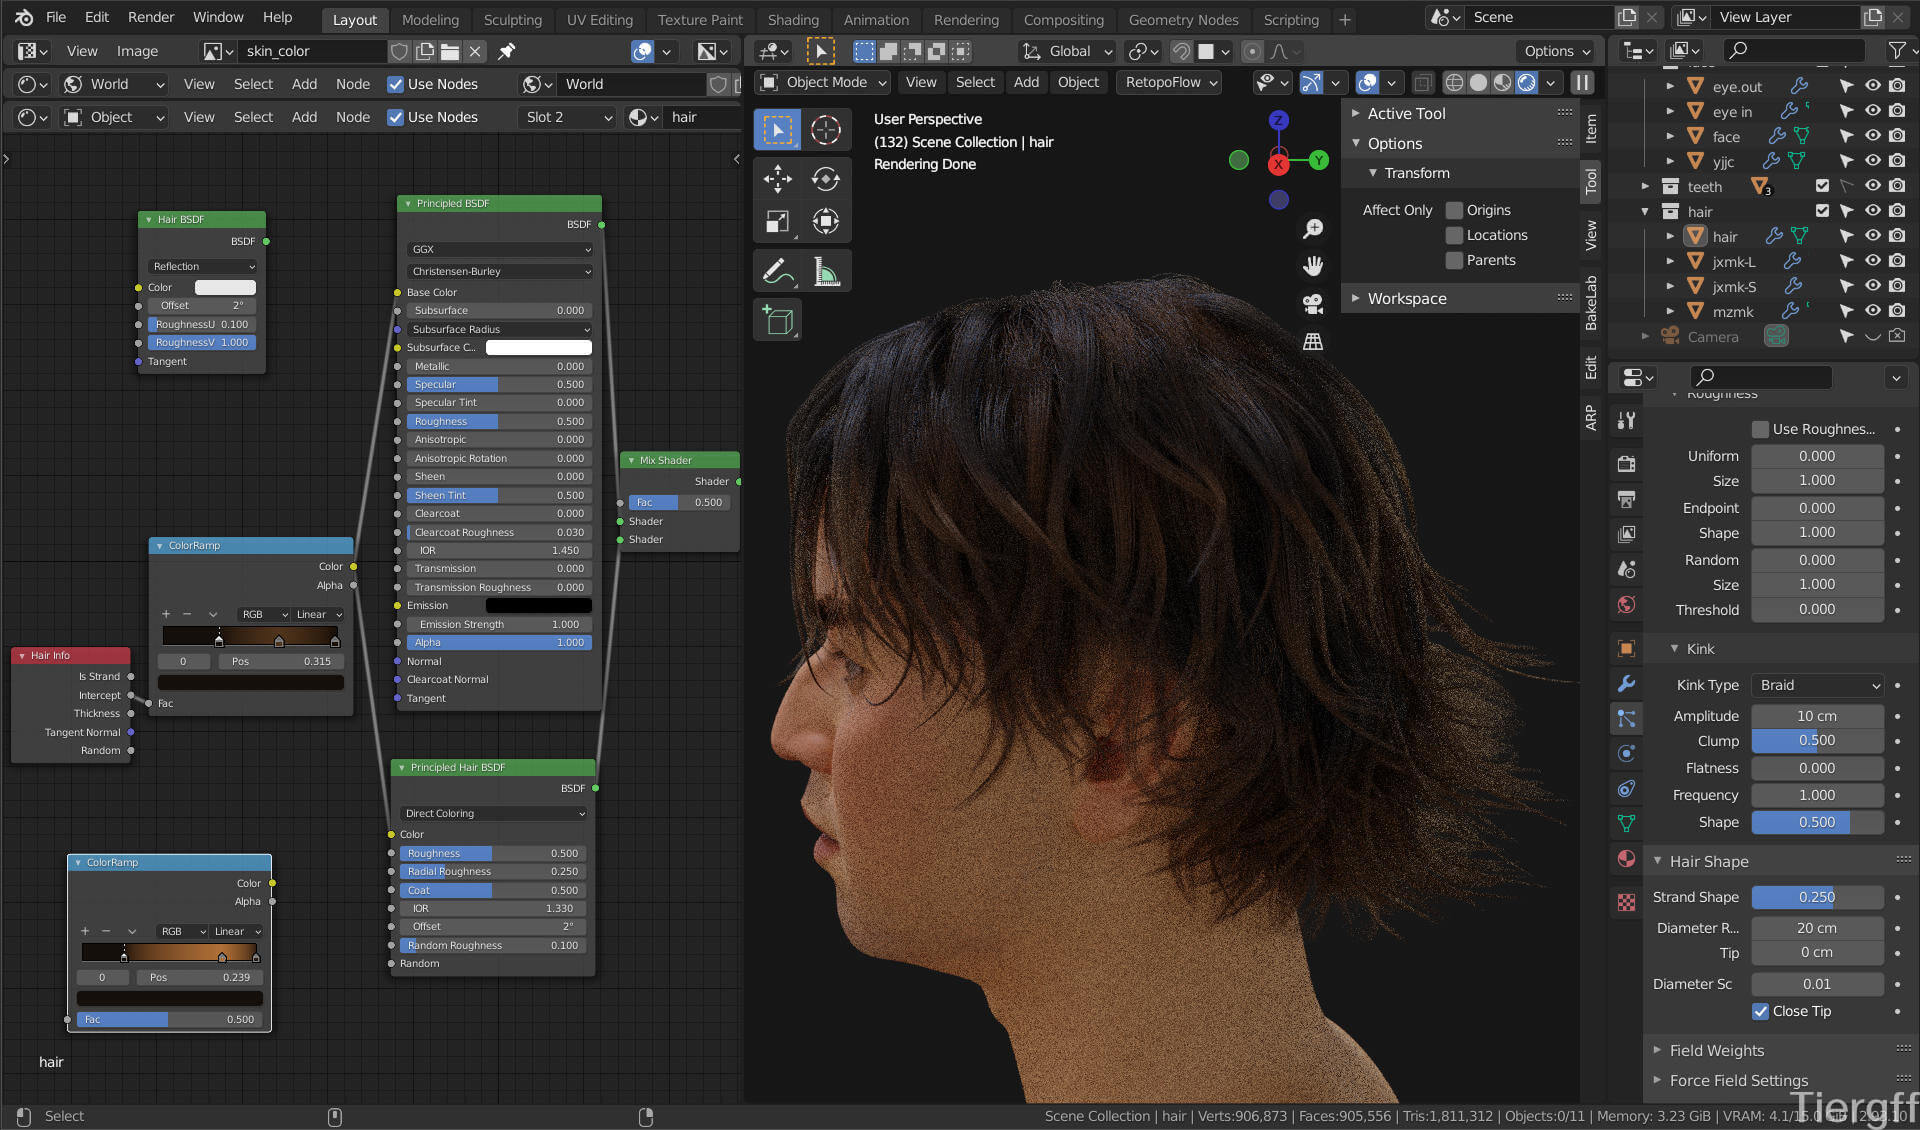This screenshot has height=1130, width=1920.
Task: Select the Rotate tool icon
Action: coord(825,179)
